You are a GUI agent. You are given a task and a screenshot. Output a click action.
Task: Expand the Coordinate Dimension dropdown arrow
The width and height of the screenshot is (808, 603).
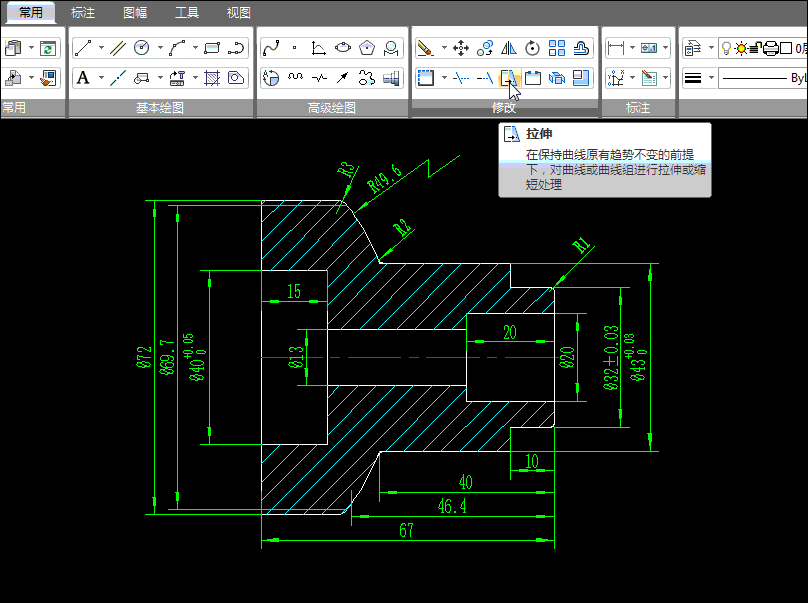(632, 78)
